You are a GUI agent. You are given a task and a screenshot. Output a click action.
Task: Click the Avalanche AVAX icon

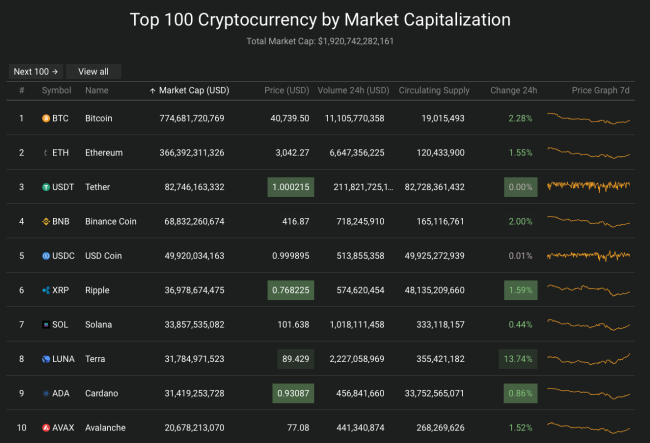tap(46, 428)
